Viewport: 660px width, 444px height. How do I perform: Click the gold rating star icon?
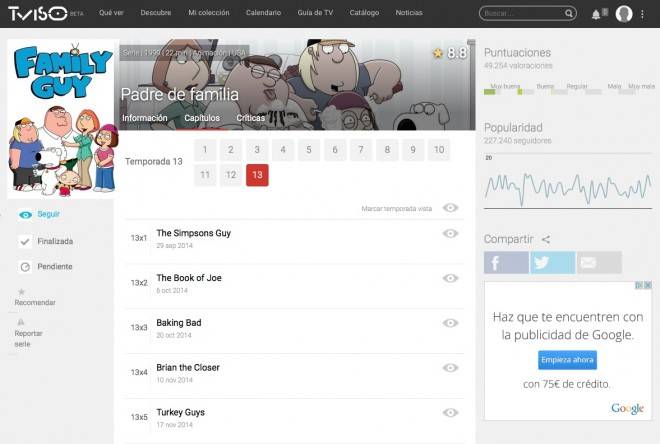[438, 53]
